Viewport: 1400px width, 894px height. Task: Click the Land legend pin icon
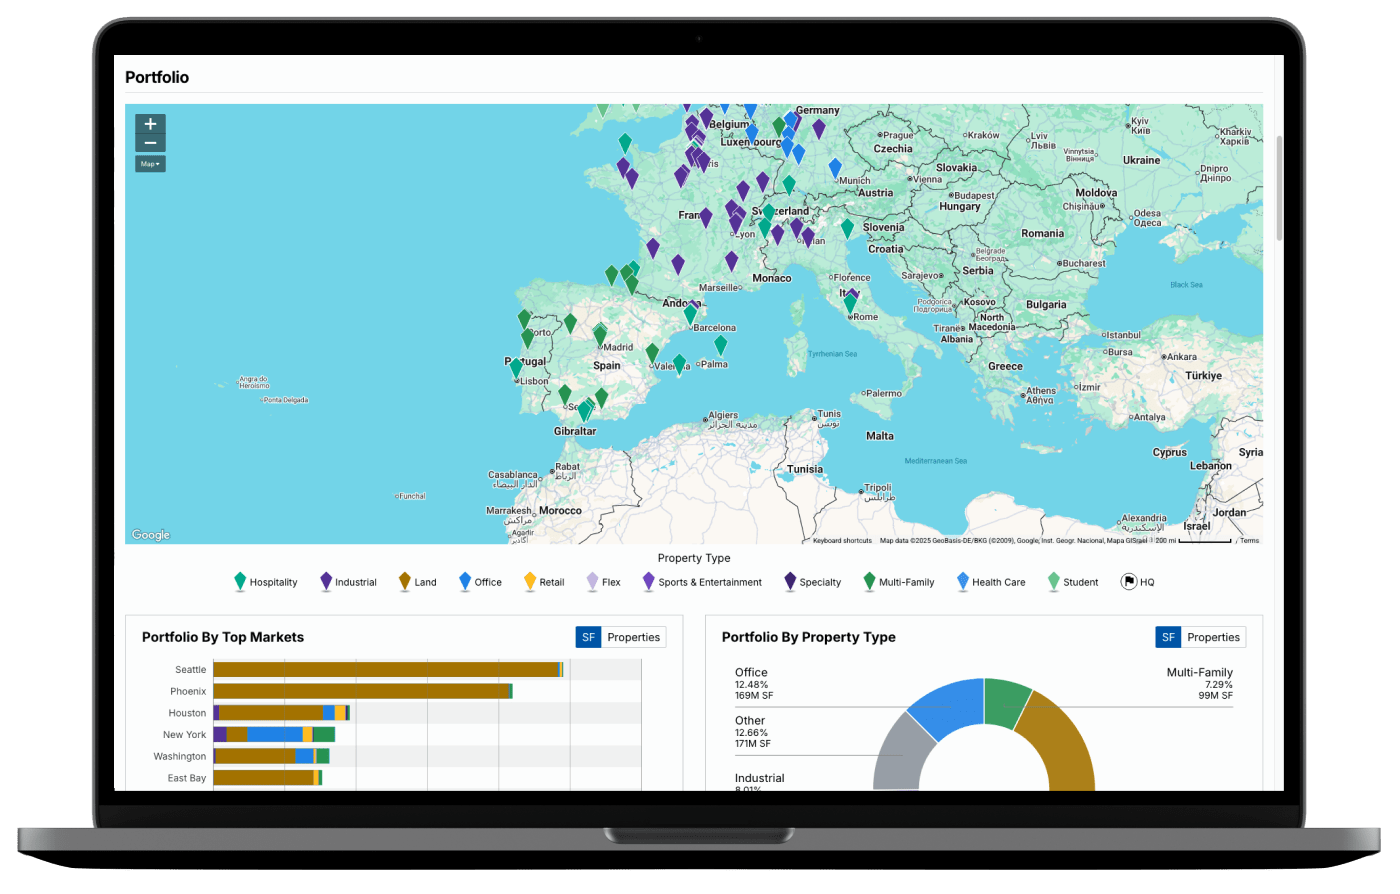pyautogui.click(x=405, y=581)
